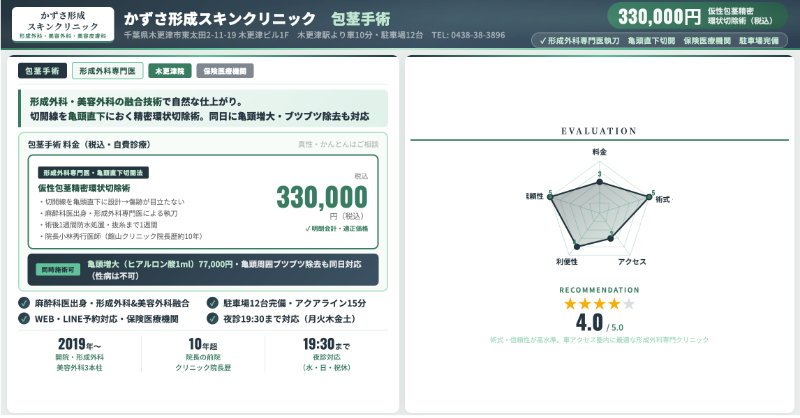Click the 同時施術可 badge
The height and width of the screenshot is (418, 800).
(57, 269)
